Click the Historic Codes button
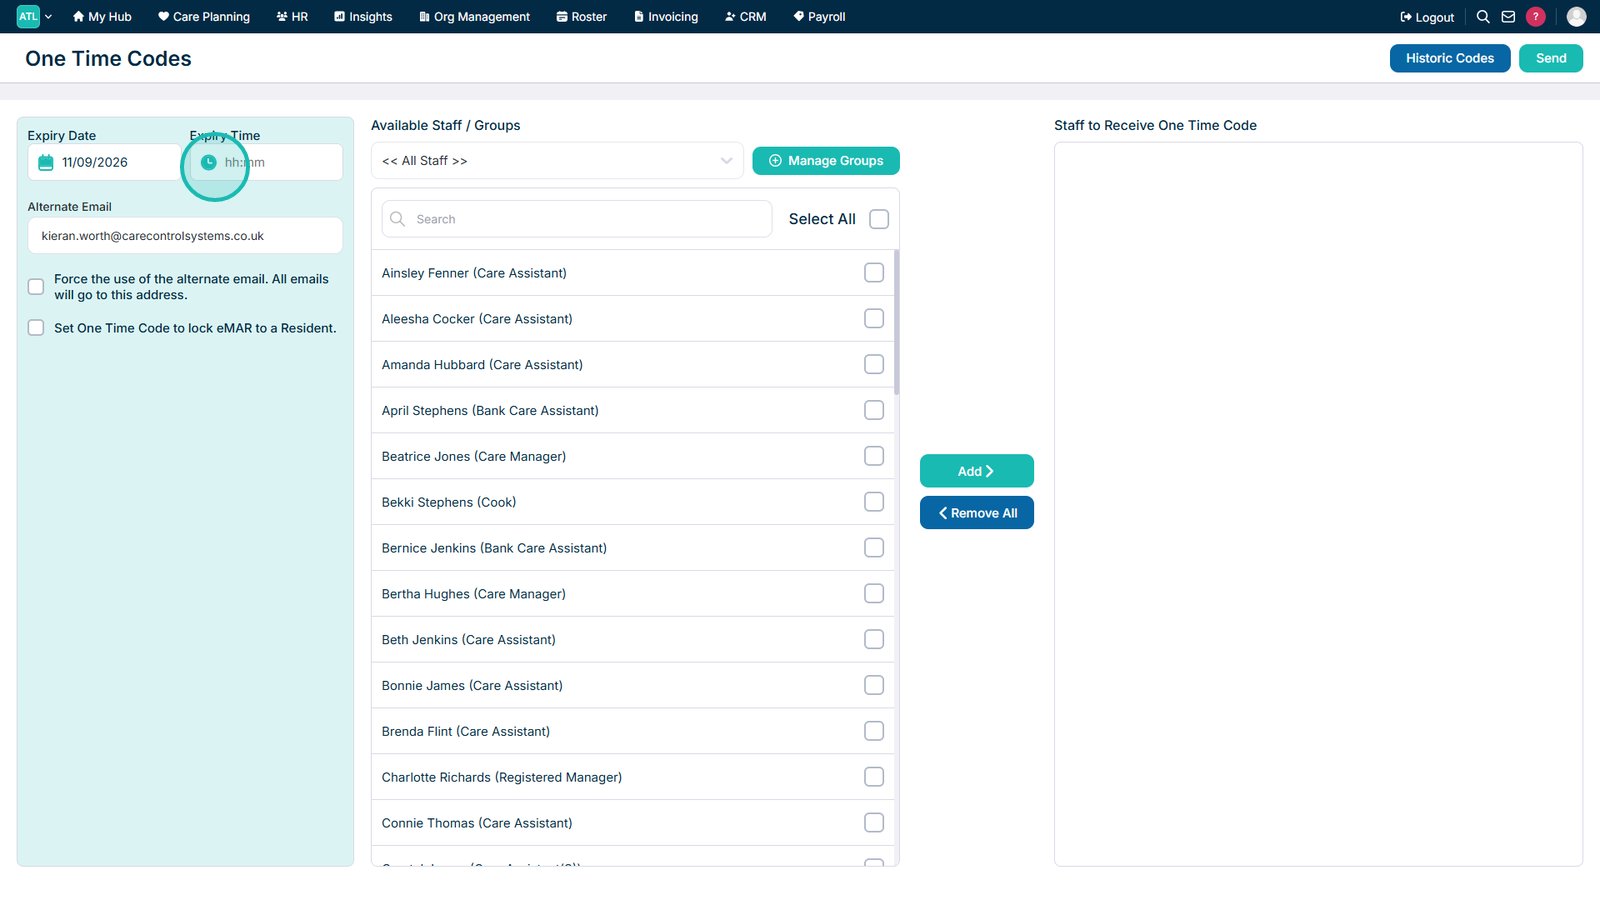Screen dimensions: 1600x900 coord(1450,58)
